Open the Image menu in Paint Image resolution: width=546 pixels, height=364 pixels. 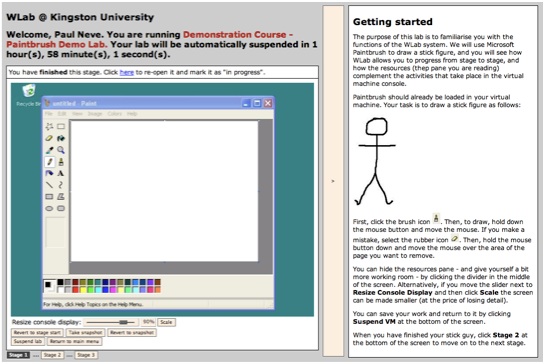[x=94, y=114]
